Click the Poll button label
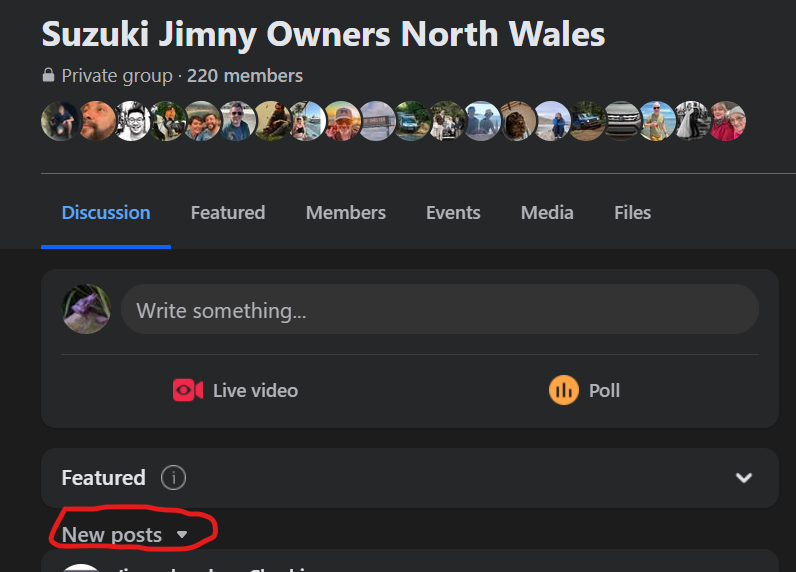This screenshot has height=572, width=796. click(x=604, y=390)
